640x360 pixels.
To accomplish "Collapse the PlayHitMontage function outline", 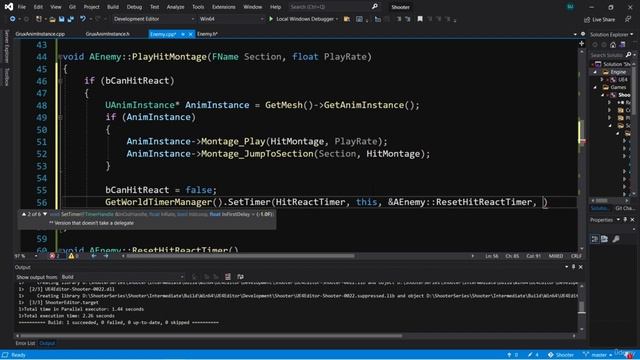I will [60, 57].
